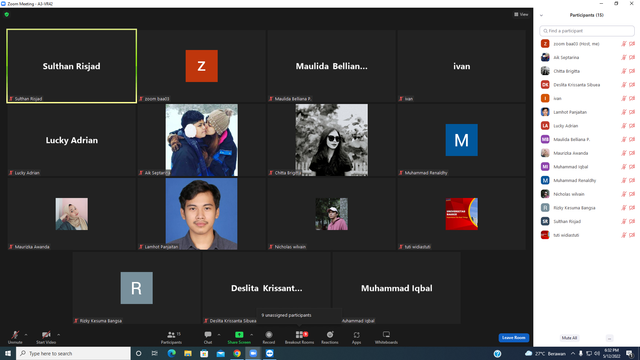The image size is (640, 360).
Task: Open the Chat panel
Action: point(208,337)
